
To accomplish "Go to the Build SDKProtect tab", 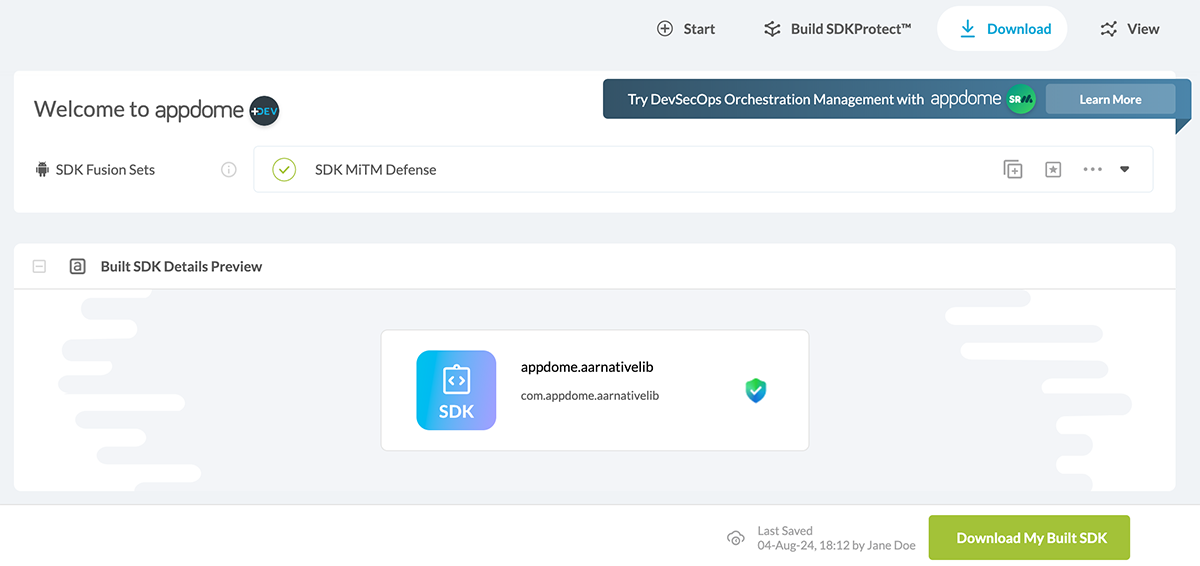I will [838, 29].
